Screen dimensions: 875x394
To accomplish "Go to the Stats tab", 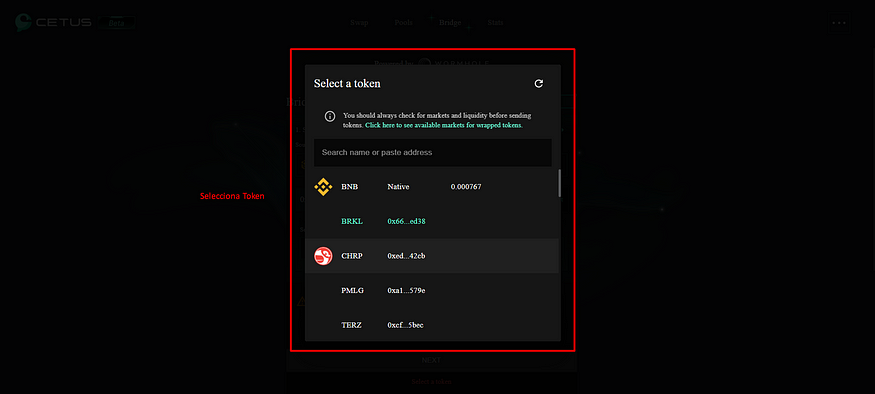I will coord(496,23).
